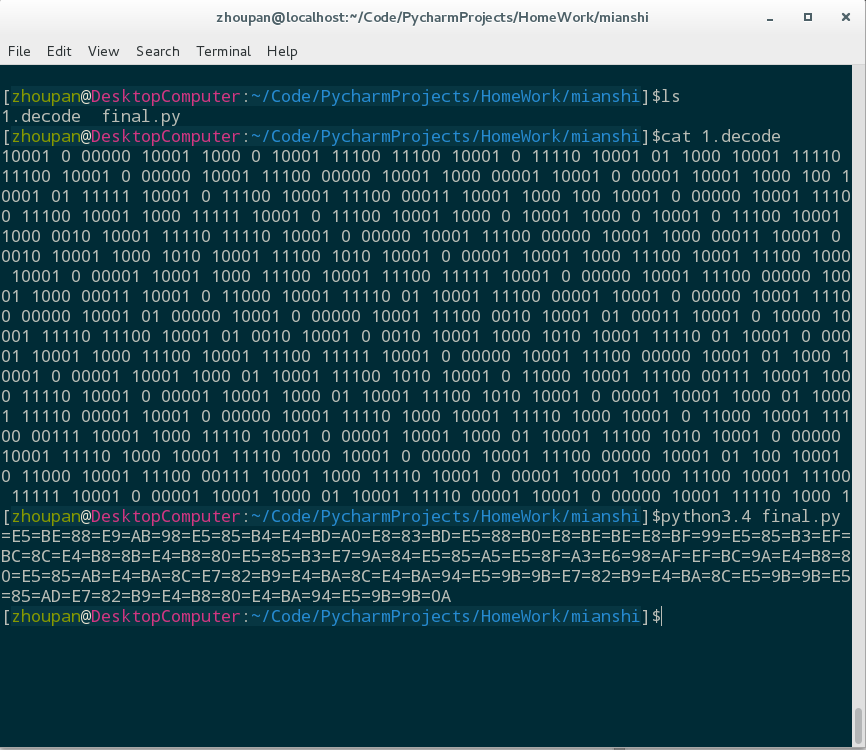Click the '$python3.4 final.py' command text
This screenshot has width=866, height=750.
click(746, 516)
